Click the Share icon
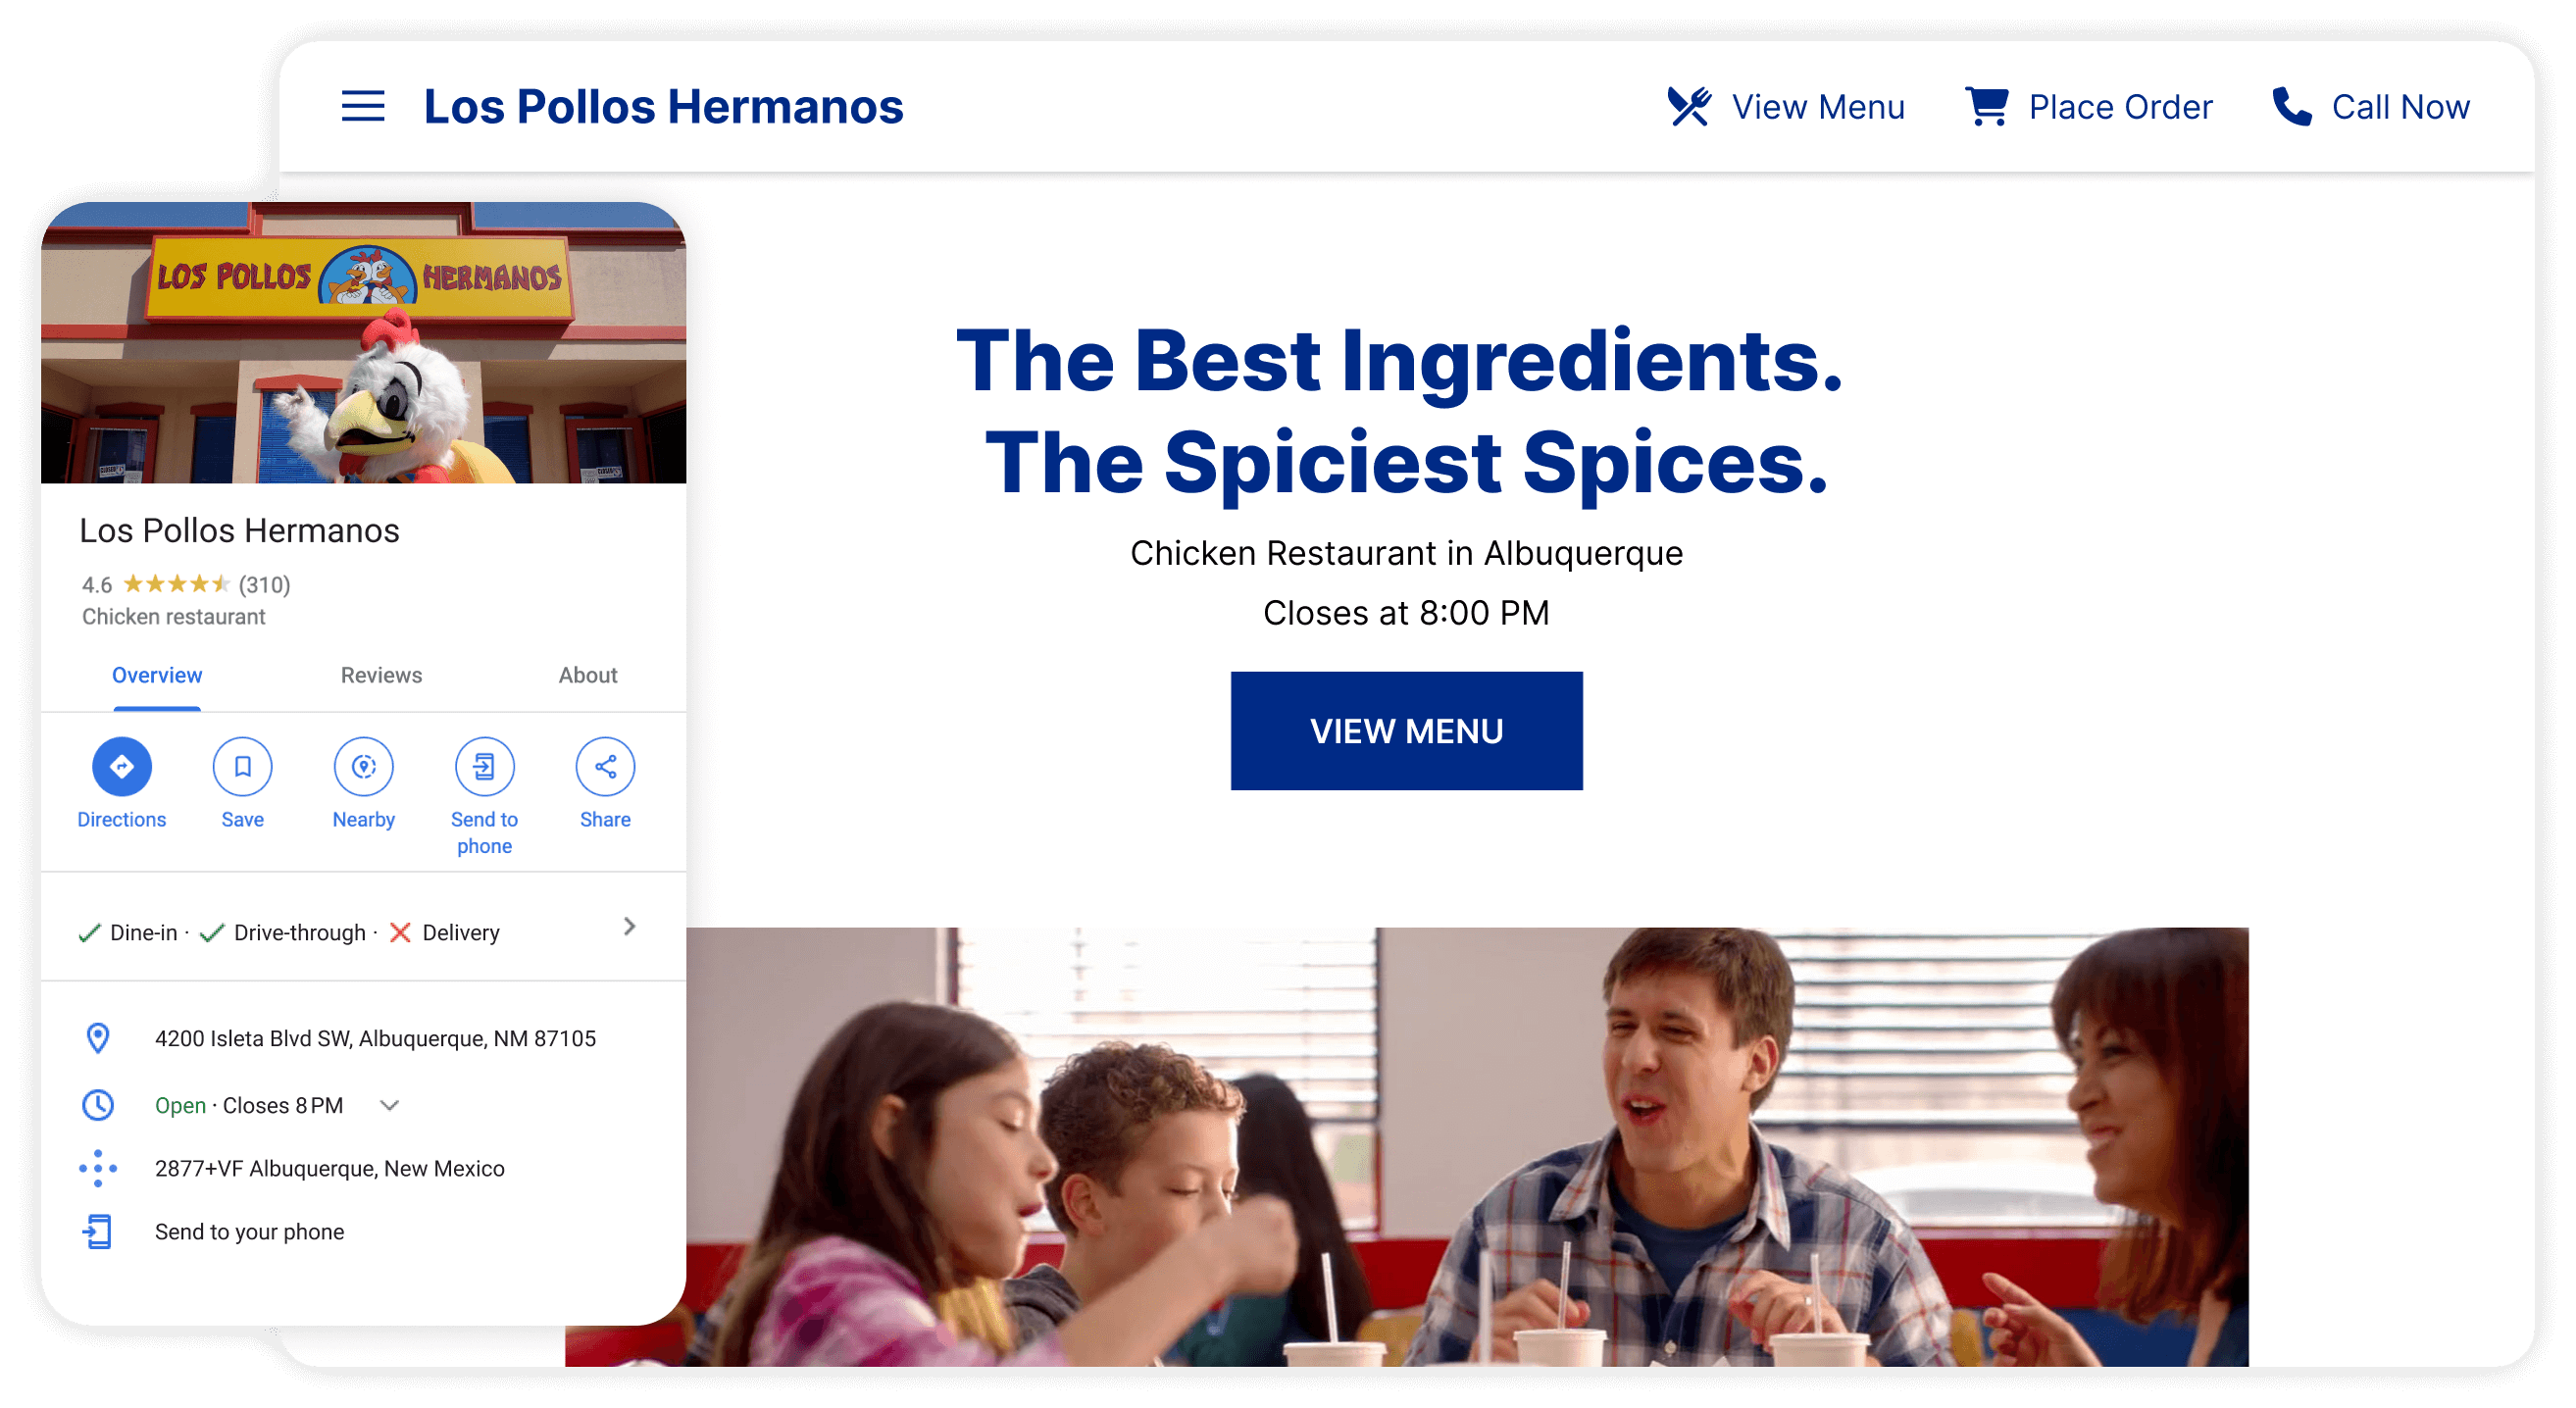 [606, 767]
